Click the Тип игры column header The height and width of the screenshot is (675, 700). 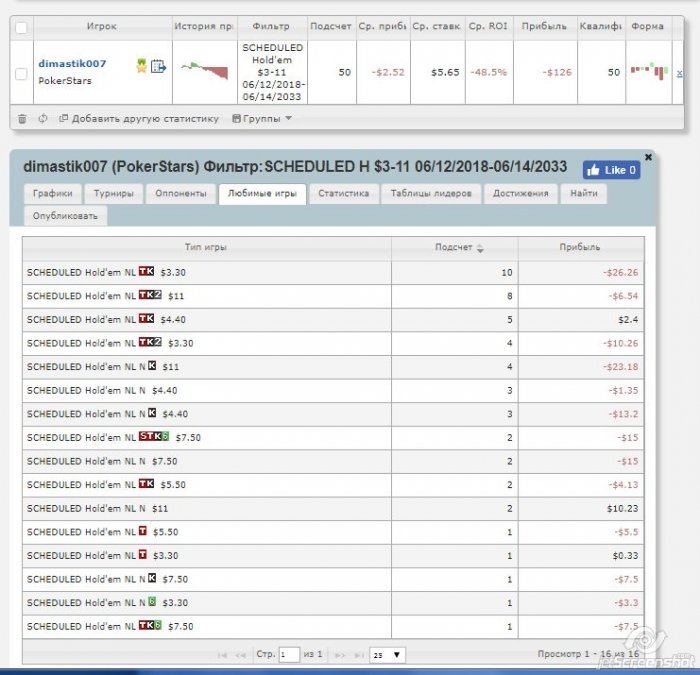(x=207, y=248)
